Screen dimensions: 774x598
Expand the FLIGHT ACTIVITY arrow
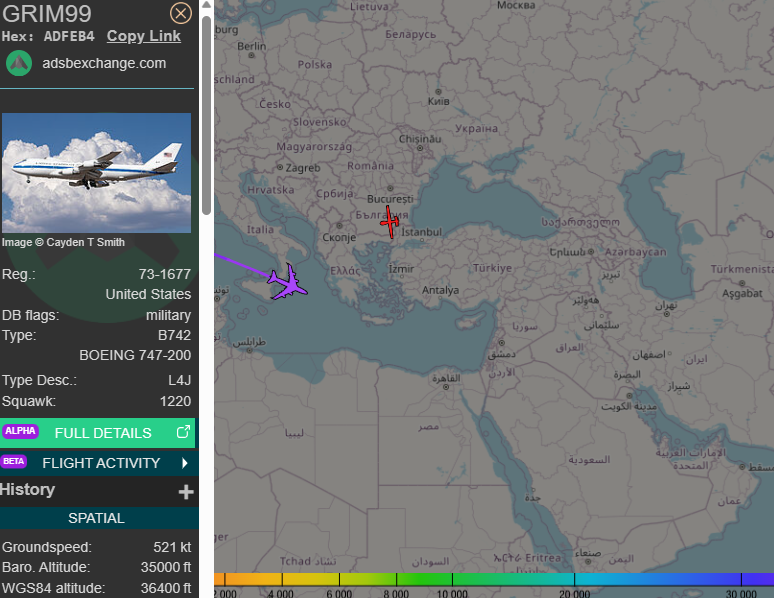pos(185,463)
